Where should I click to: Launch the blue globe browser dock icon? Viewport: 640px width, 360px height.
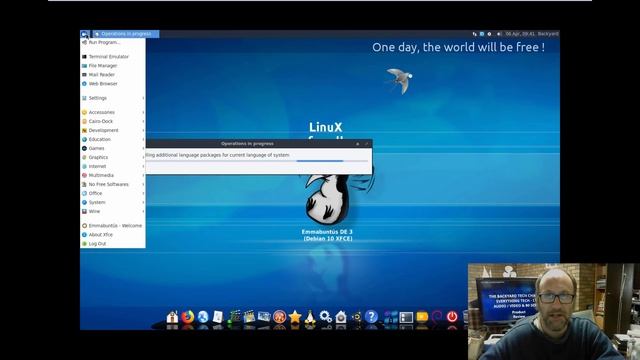(x=203, y=317)
